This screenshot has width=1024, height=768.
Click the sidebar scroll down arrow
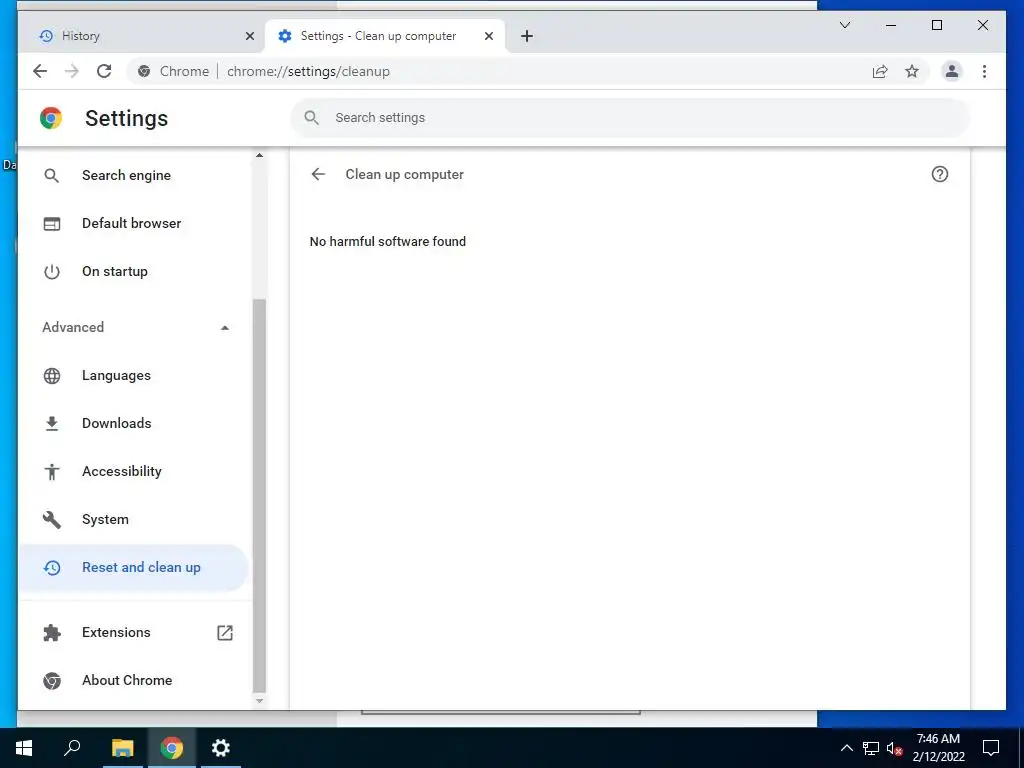click(x=259, y=701)
